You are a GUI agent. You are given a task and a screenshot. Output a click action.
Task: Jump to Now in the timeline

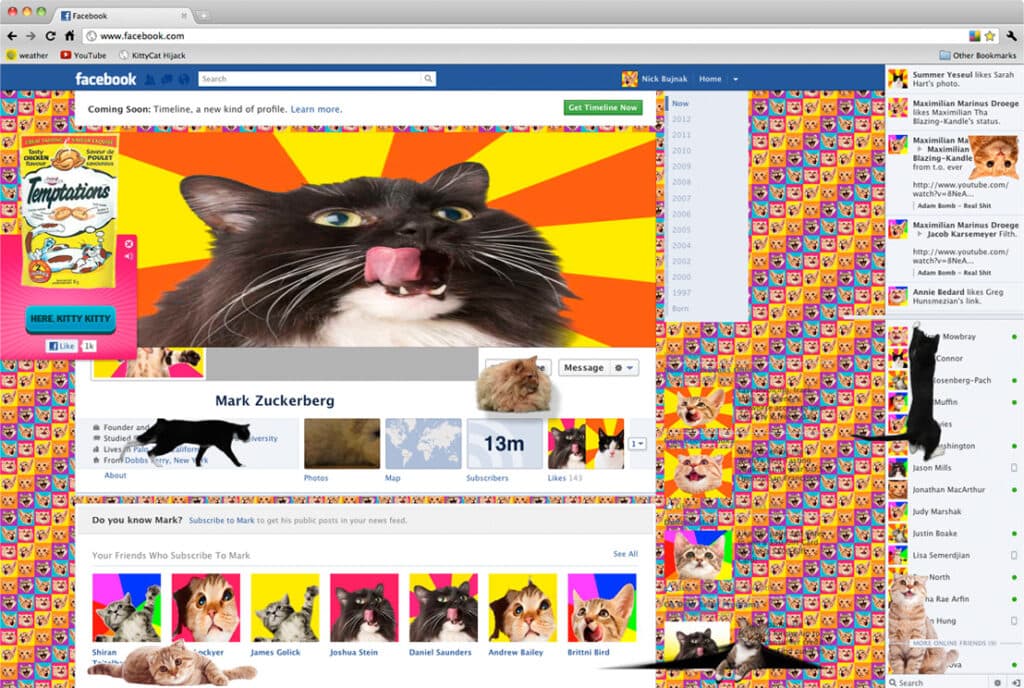point(680,103)
